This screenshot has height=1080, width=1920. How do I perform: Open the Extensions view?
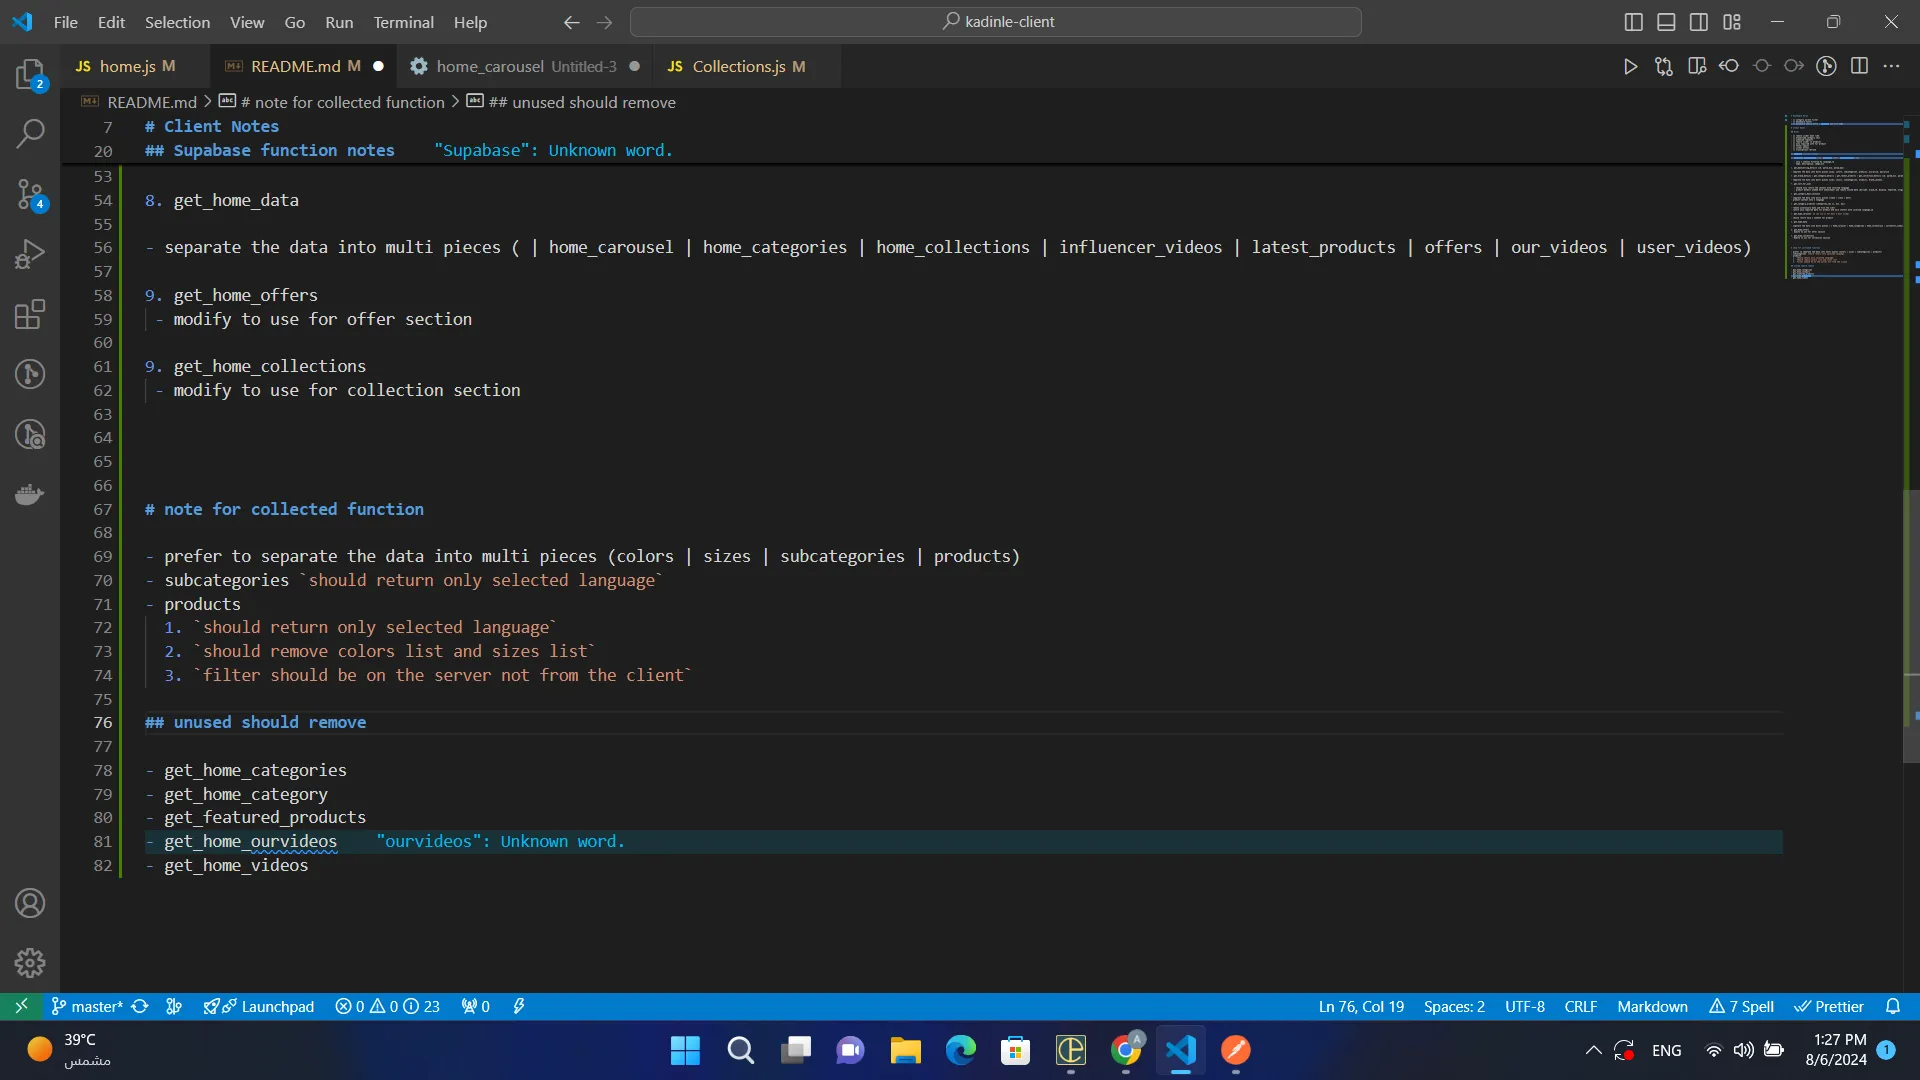[x=30, y=315]
